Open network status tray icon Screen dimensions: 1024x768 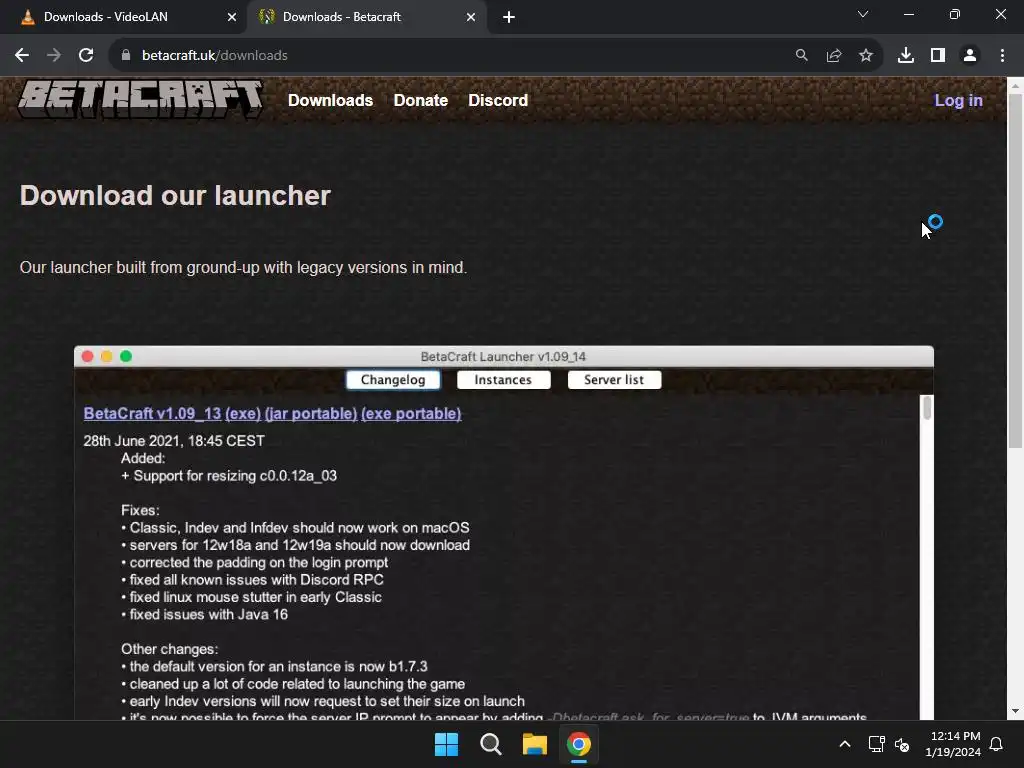click(x=876, y=744)
